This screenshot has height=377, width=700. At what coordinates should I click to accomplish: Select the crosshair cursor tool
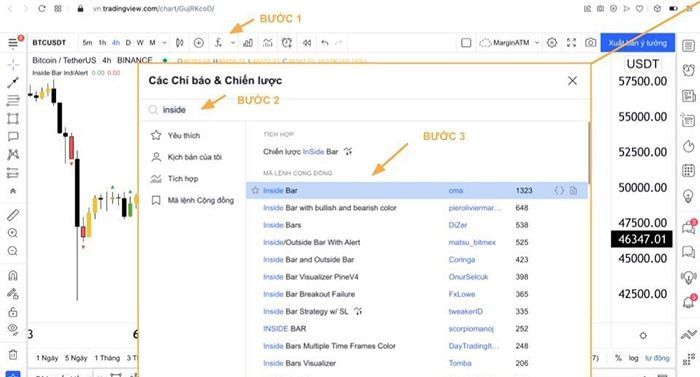click(13, 65)
